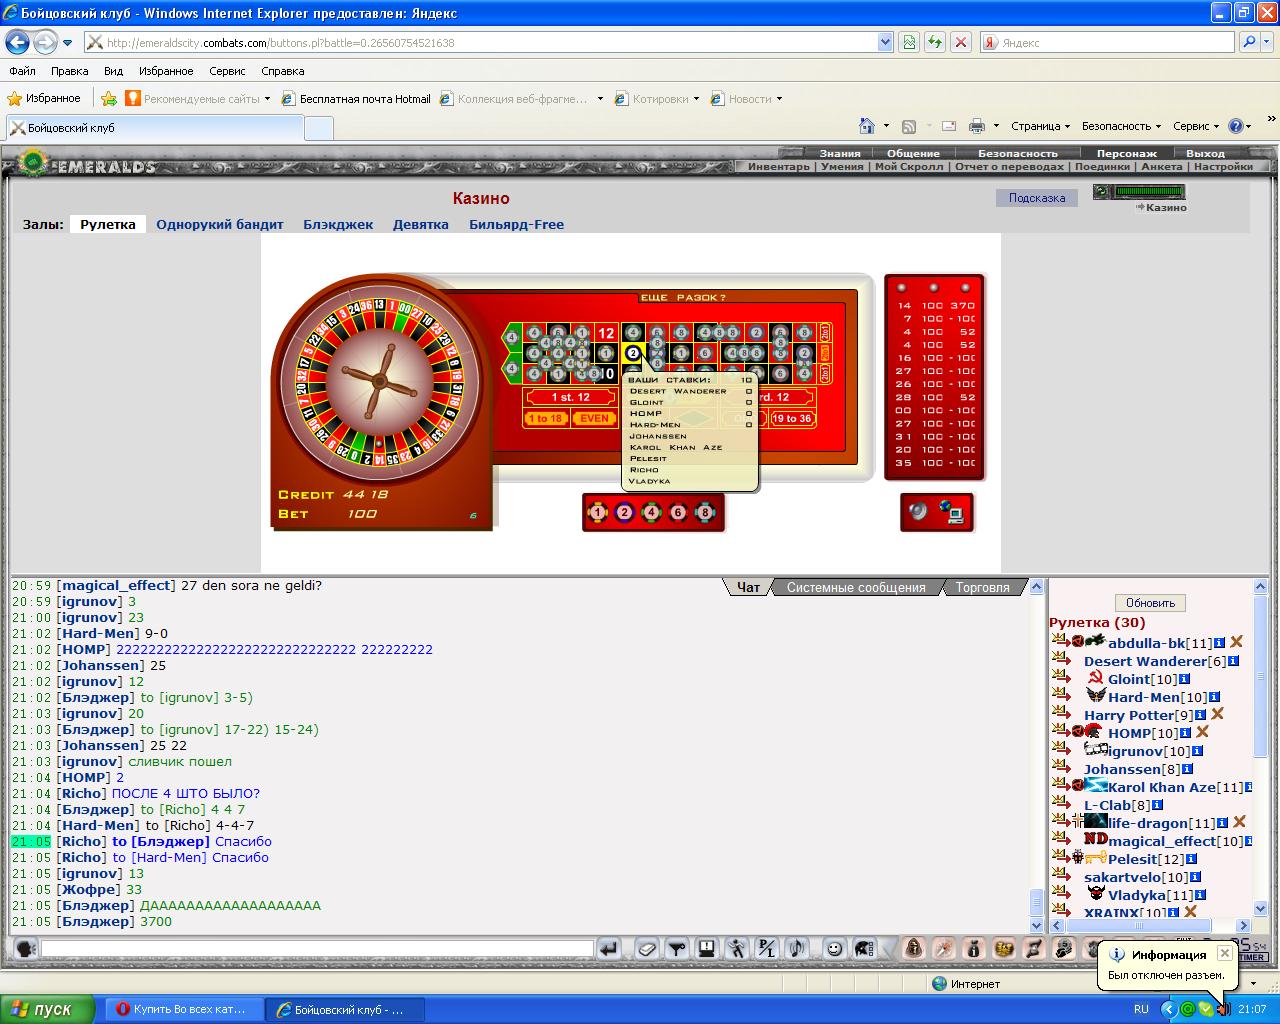Close the Информация balloon notification
The width and height of the screenshot is (1280, 1024).
1224,954
